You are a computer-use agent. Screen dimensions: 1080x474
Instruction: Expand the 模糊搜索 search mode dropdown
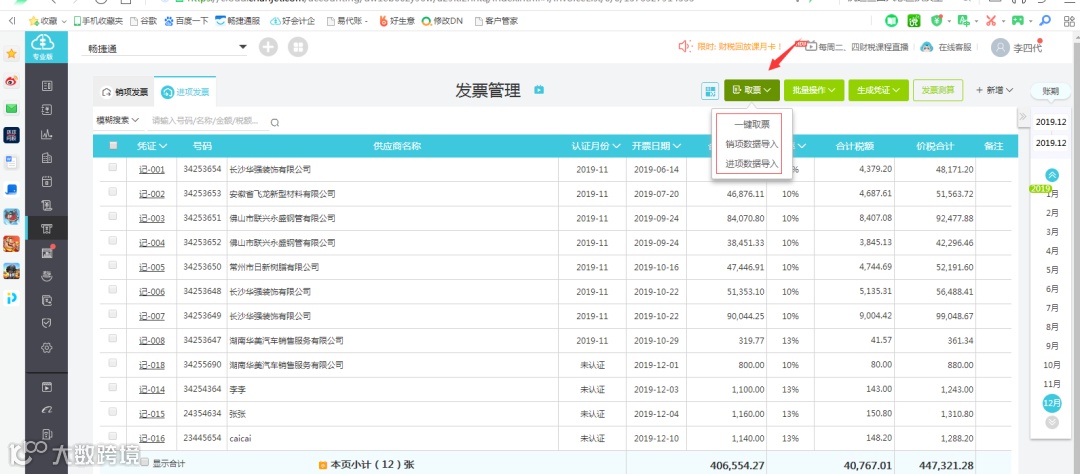coord(118,121)
